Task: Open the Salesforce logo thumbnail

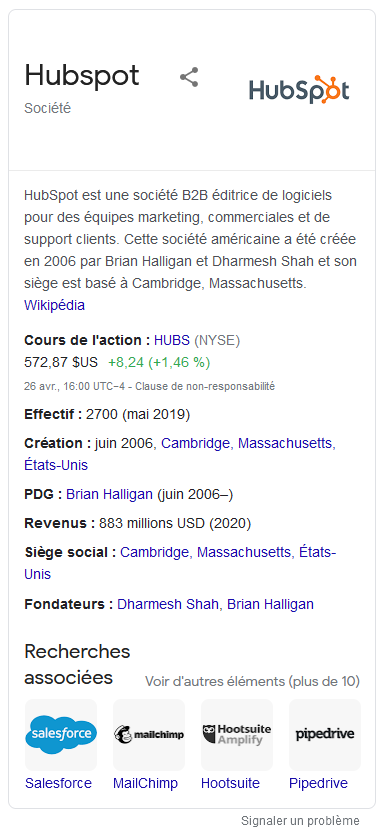Action: point(61,735)
